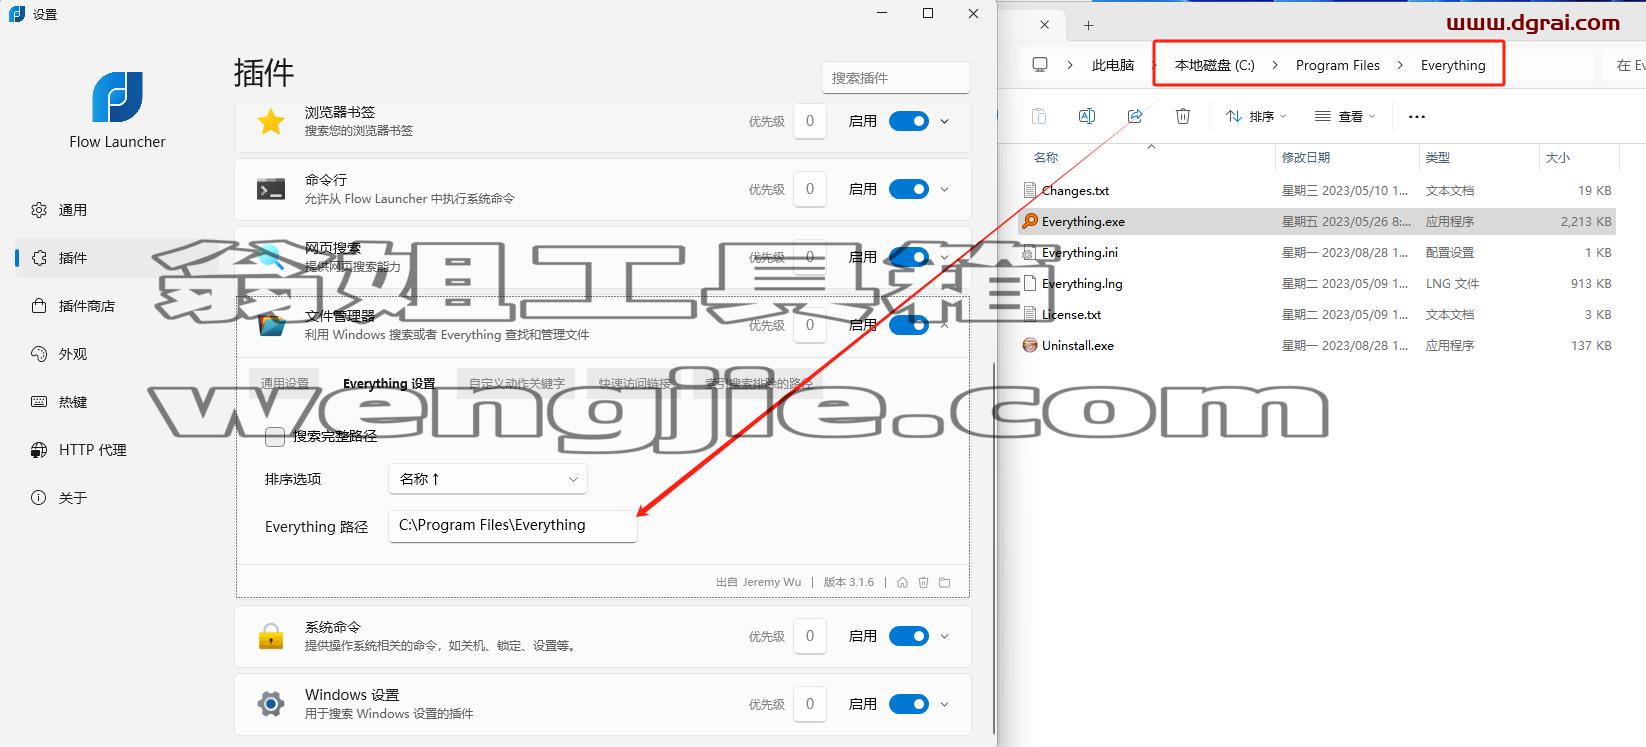Expand the 命令行 plugin card chevron
Image resolution: width=1646 pixels, height=747 pixels.
coord(945,189)
